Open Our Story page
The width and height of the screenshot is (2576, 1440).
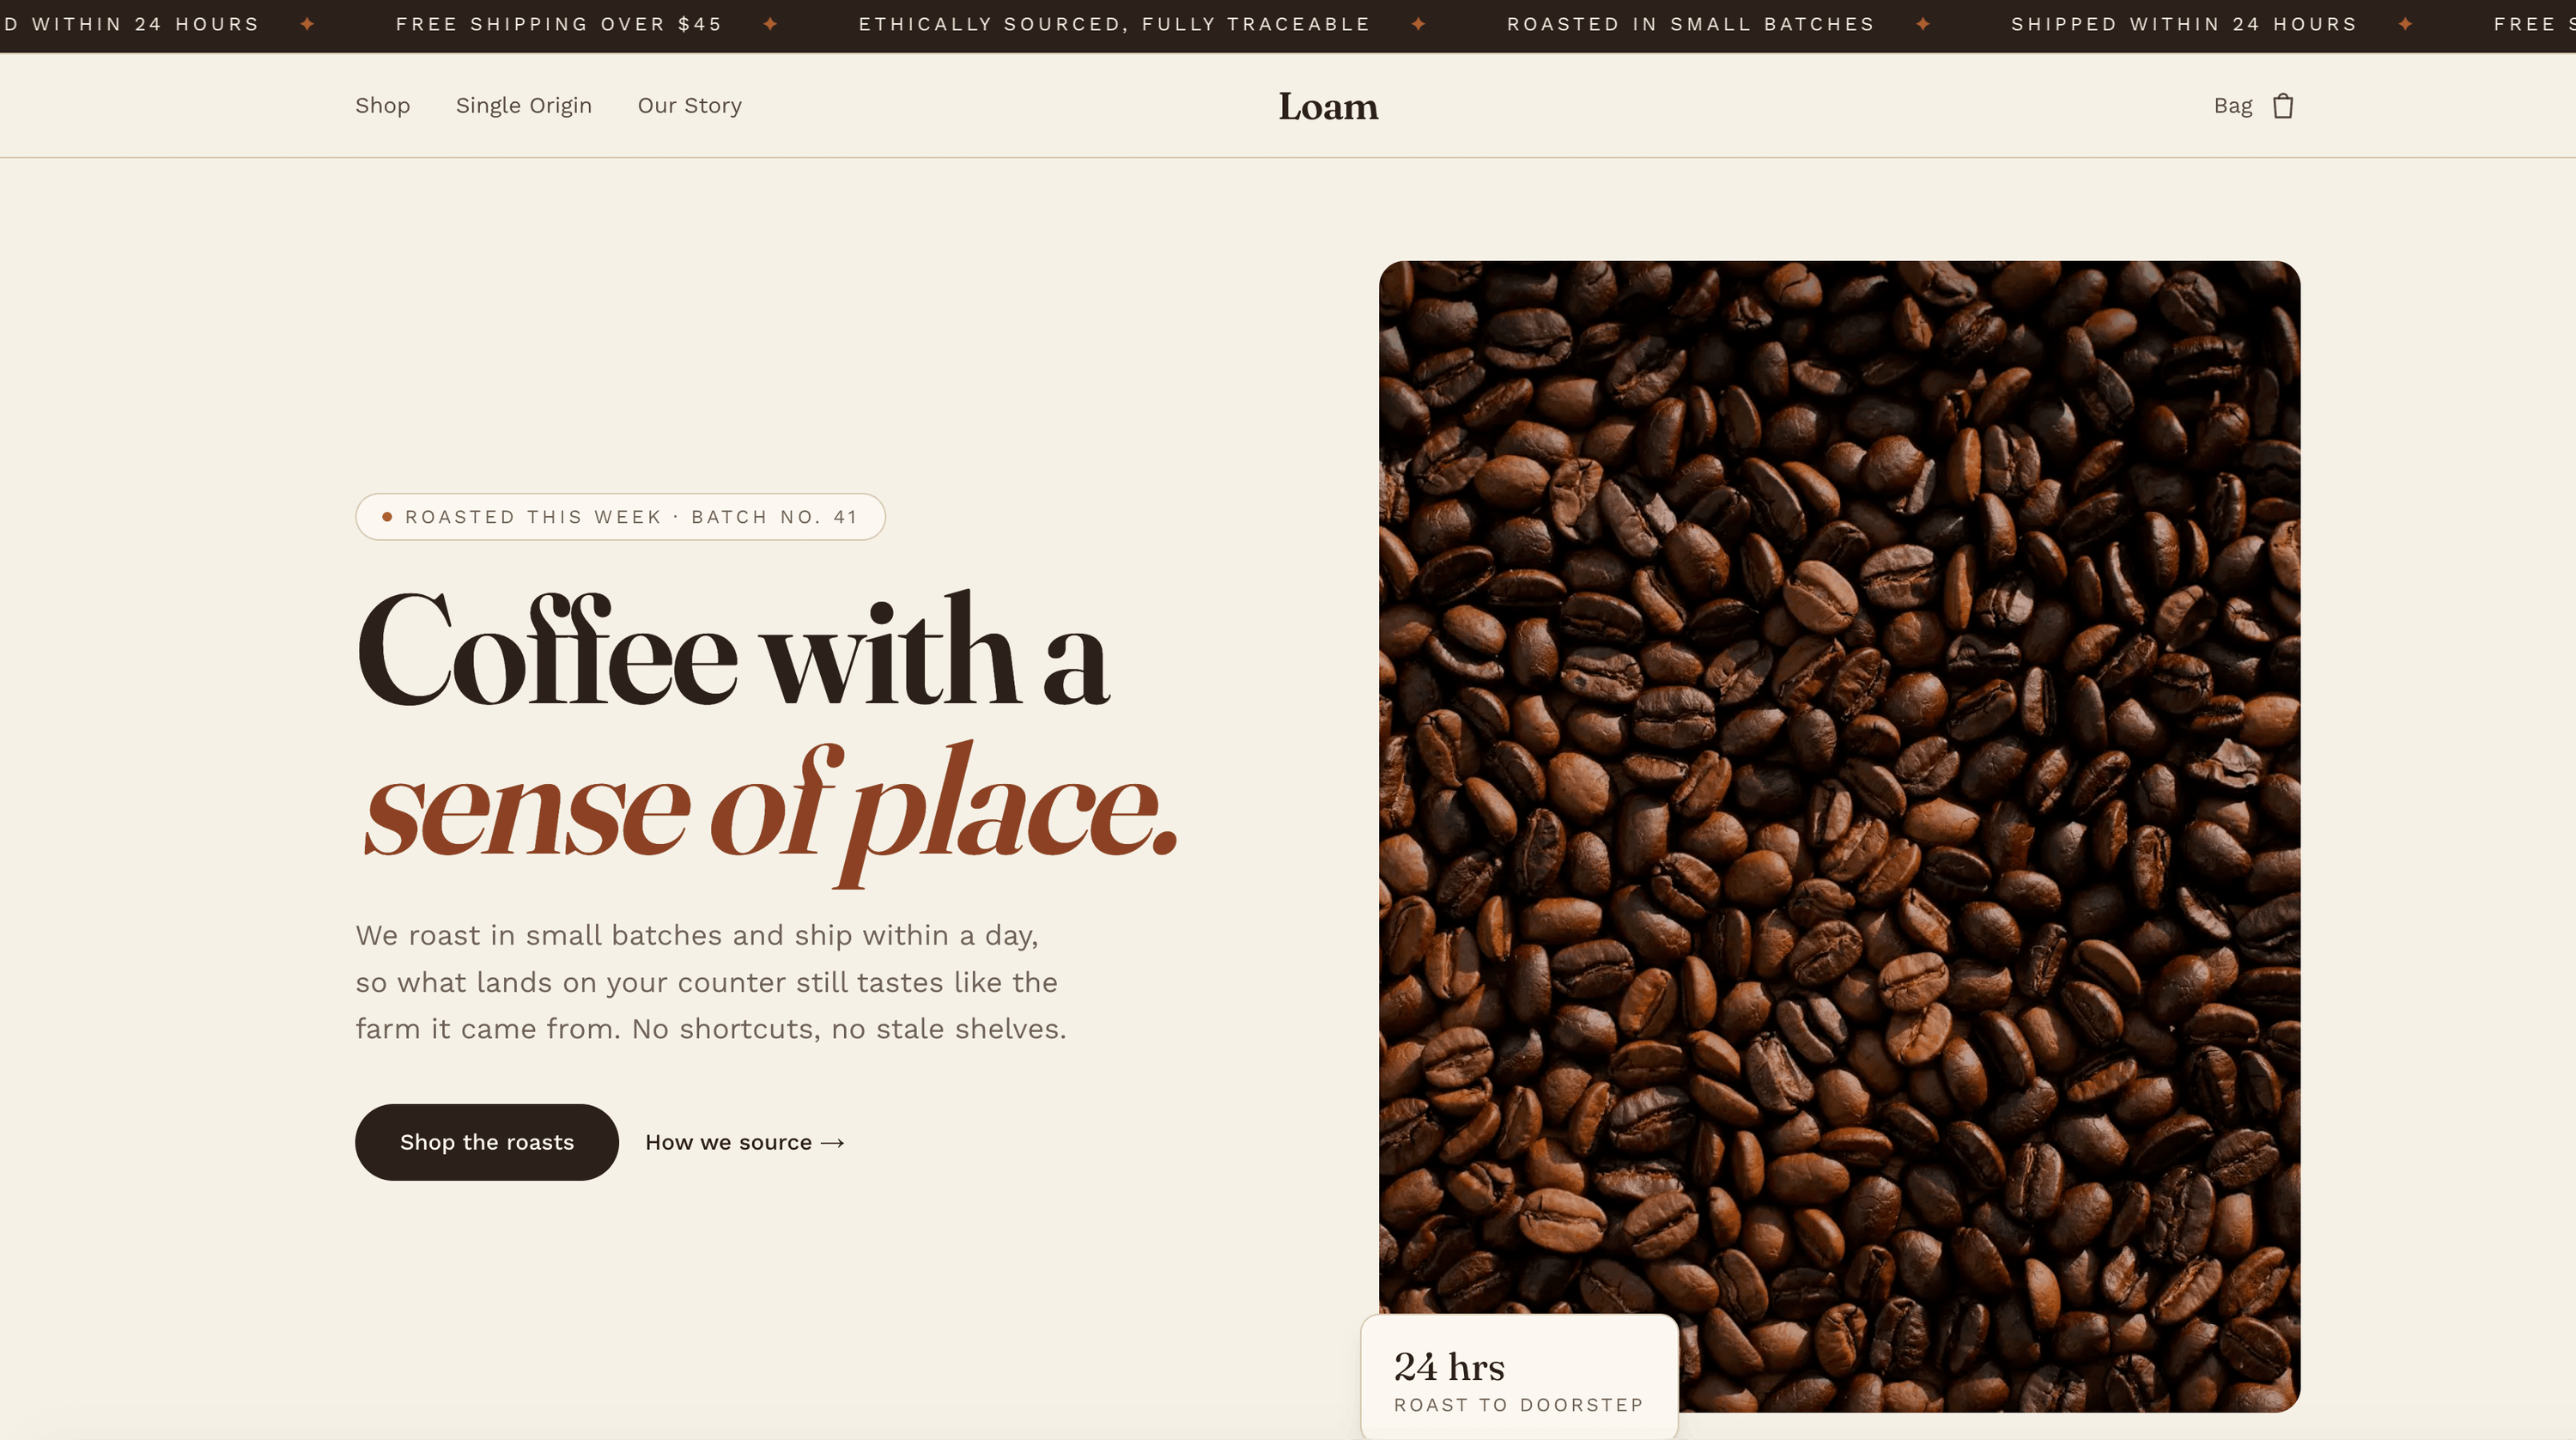pos(689,106)
